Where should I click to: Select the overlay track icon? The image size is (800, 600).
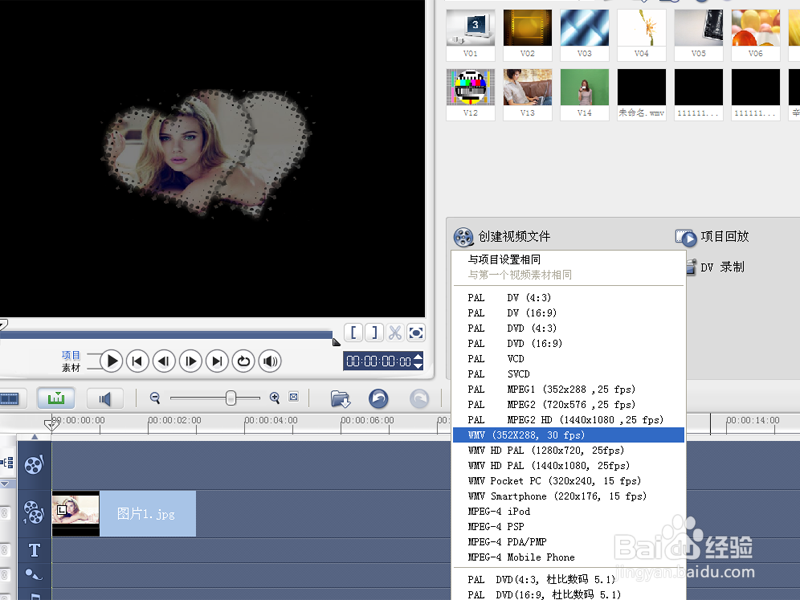(x=34, y=513)
